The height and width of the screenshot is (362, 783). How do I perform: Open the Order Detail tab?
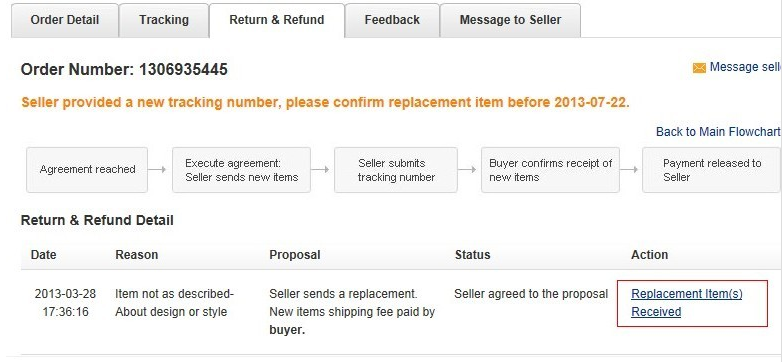point(65,20)
